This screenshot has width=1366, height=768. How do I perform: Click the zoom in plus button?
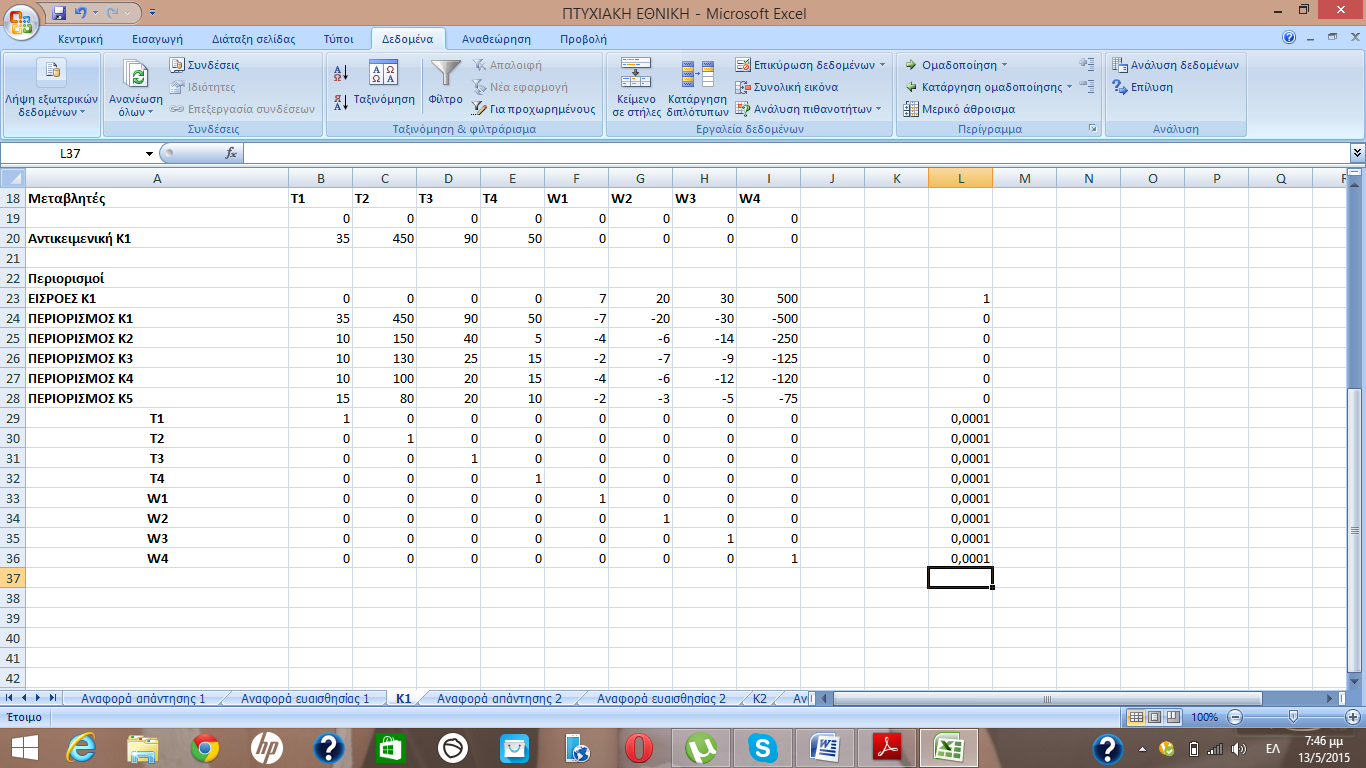click(1353, 717)
